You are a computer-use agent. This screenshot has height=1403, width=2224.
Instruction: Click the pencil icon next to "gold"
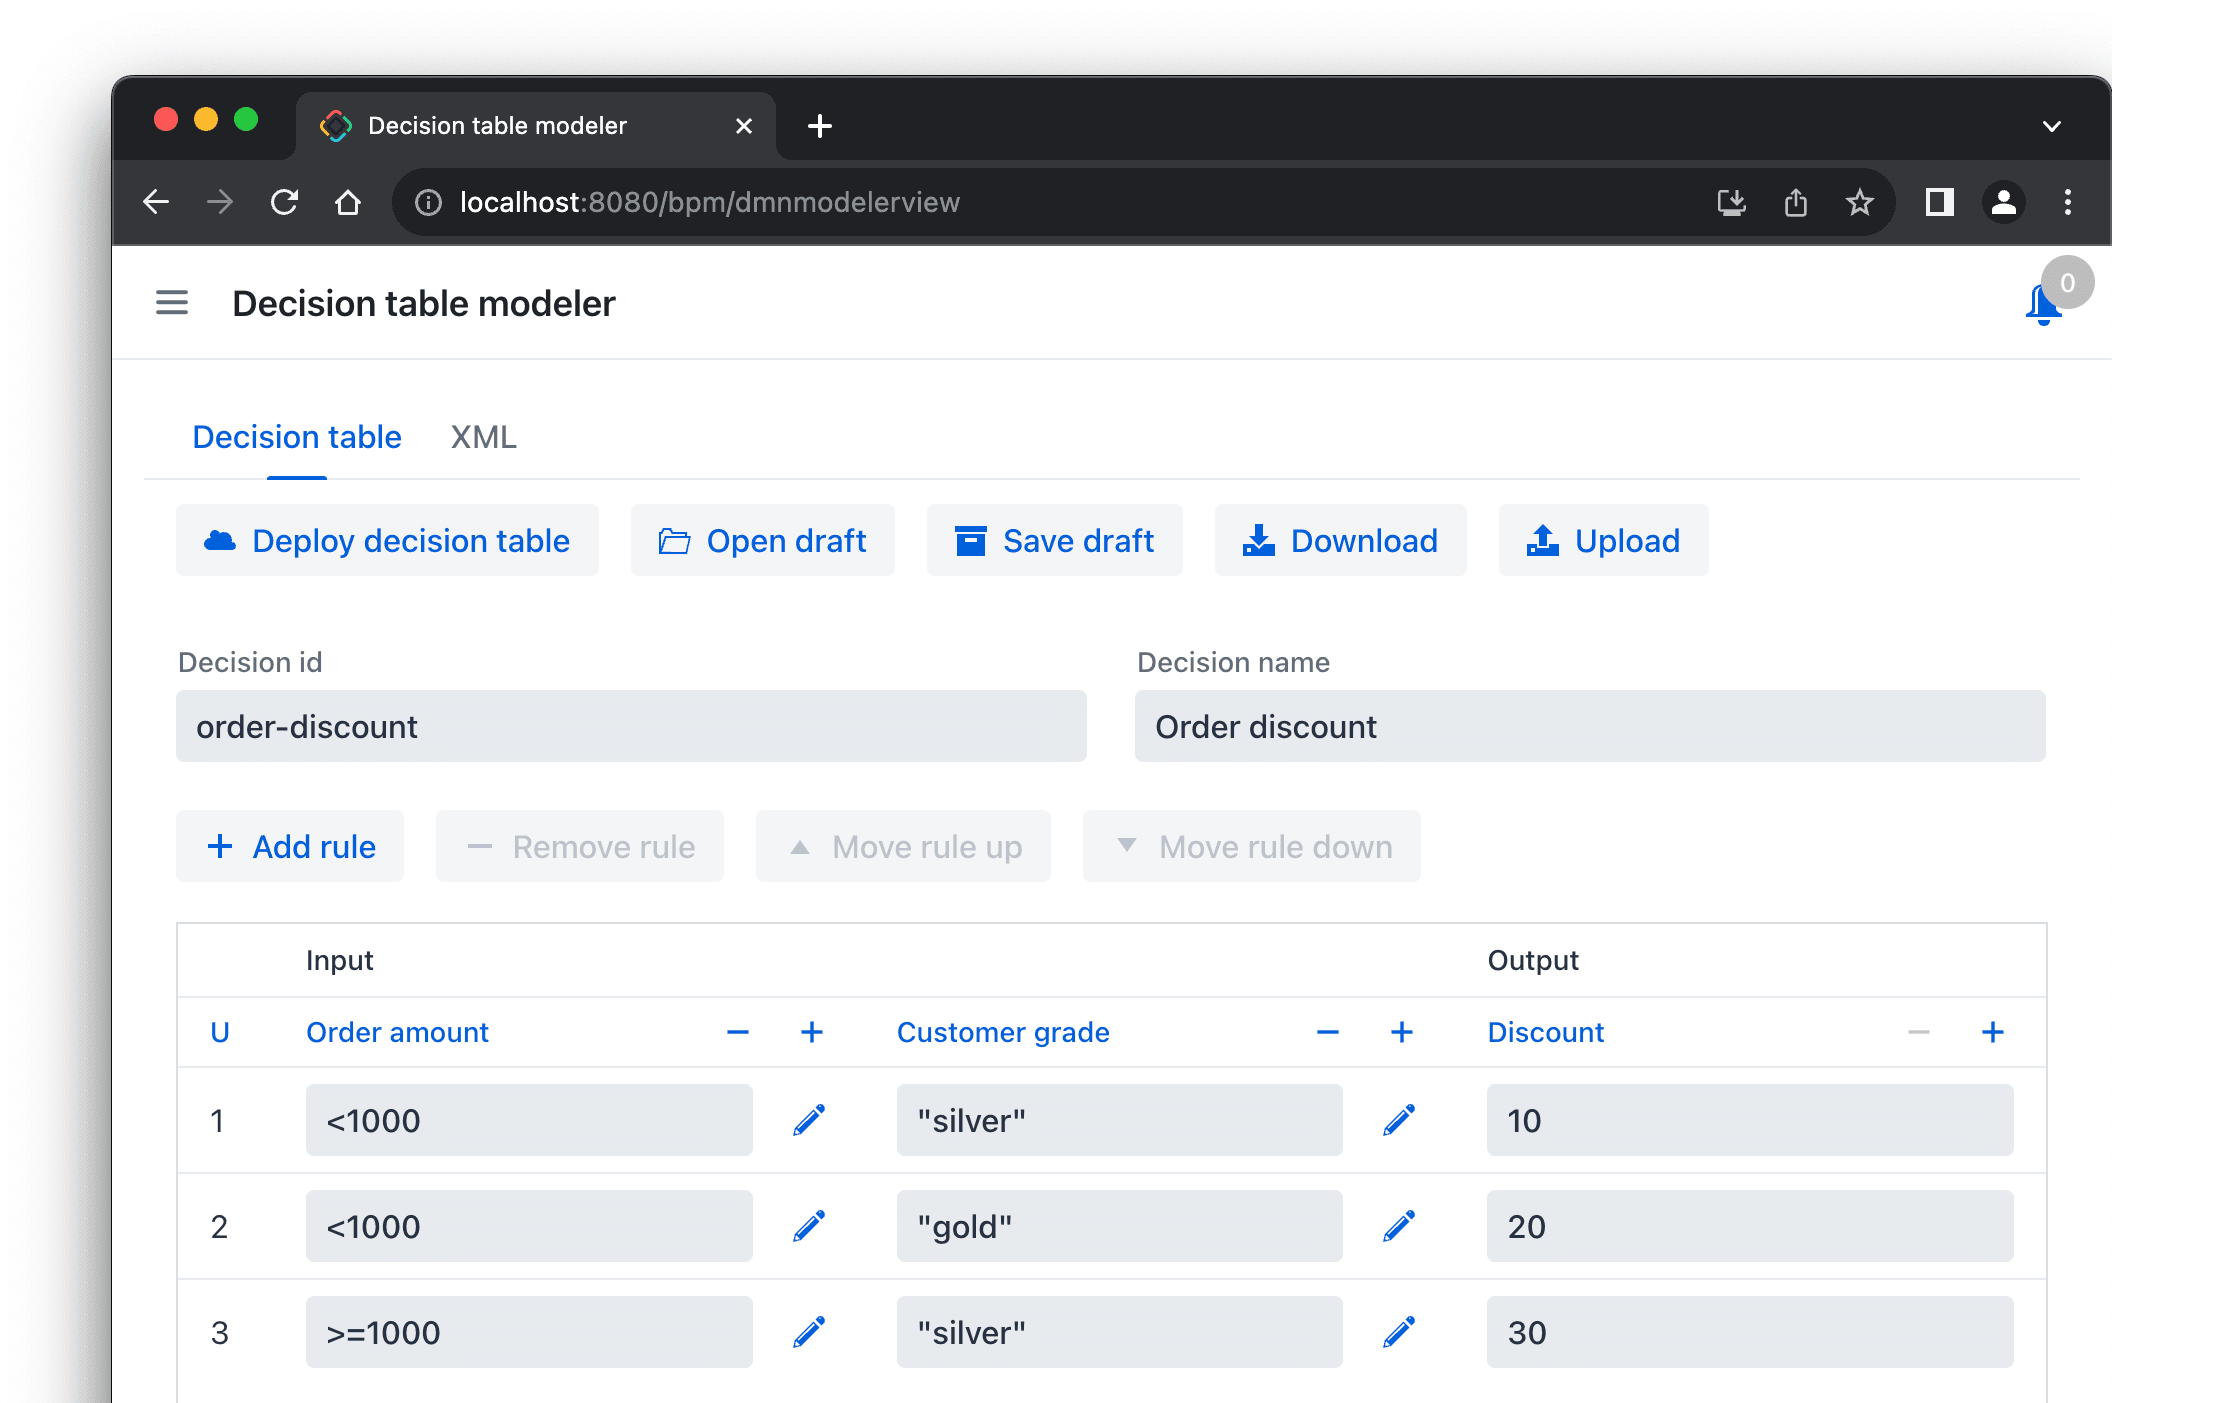coord(1399,1226)
